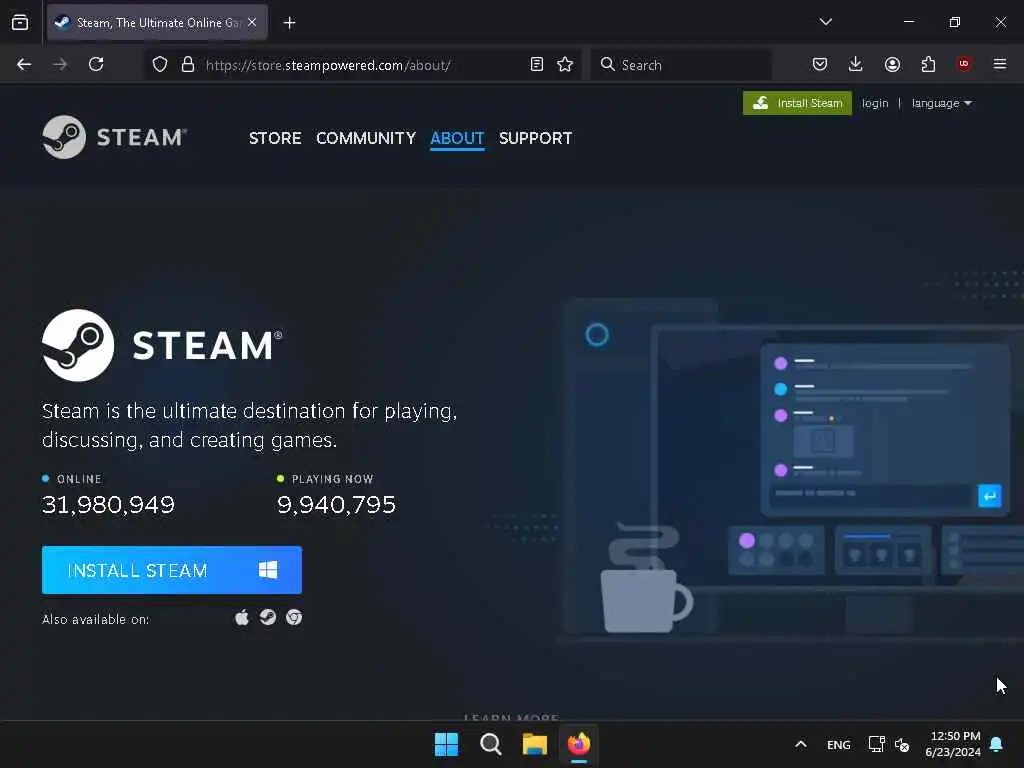Open File Explorer from taskbar

tap(535, 744)
